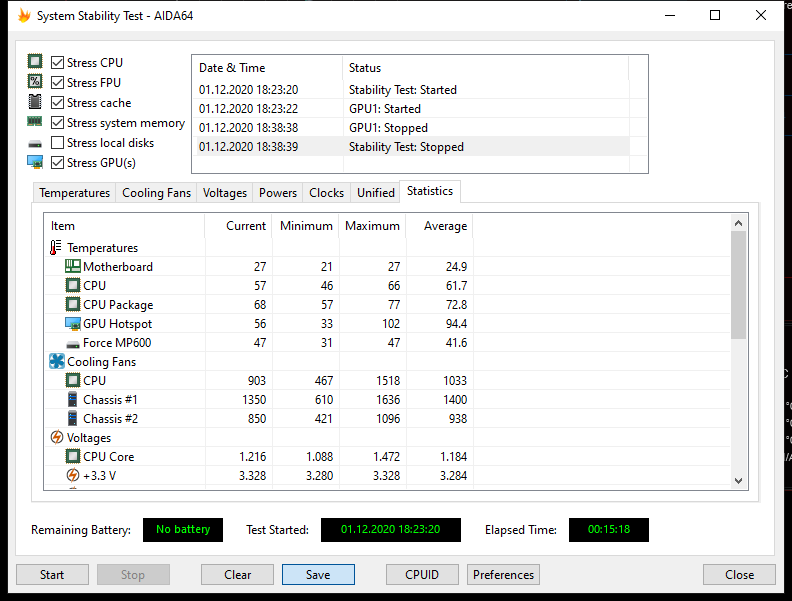Switch to the Voltages tab
The image size is (792, 601).
point(225,193)
